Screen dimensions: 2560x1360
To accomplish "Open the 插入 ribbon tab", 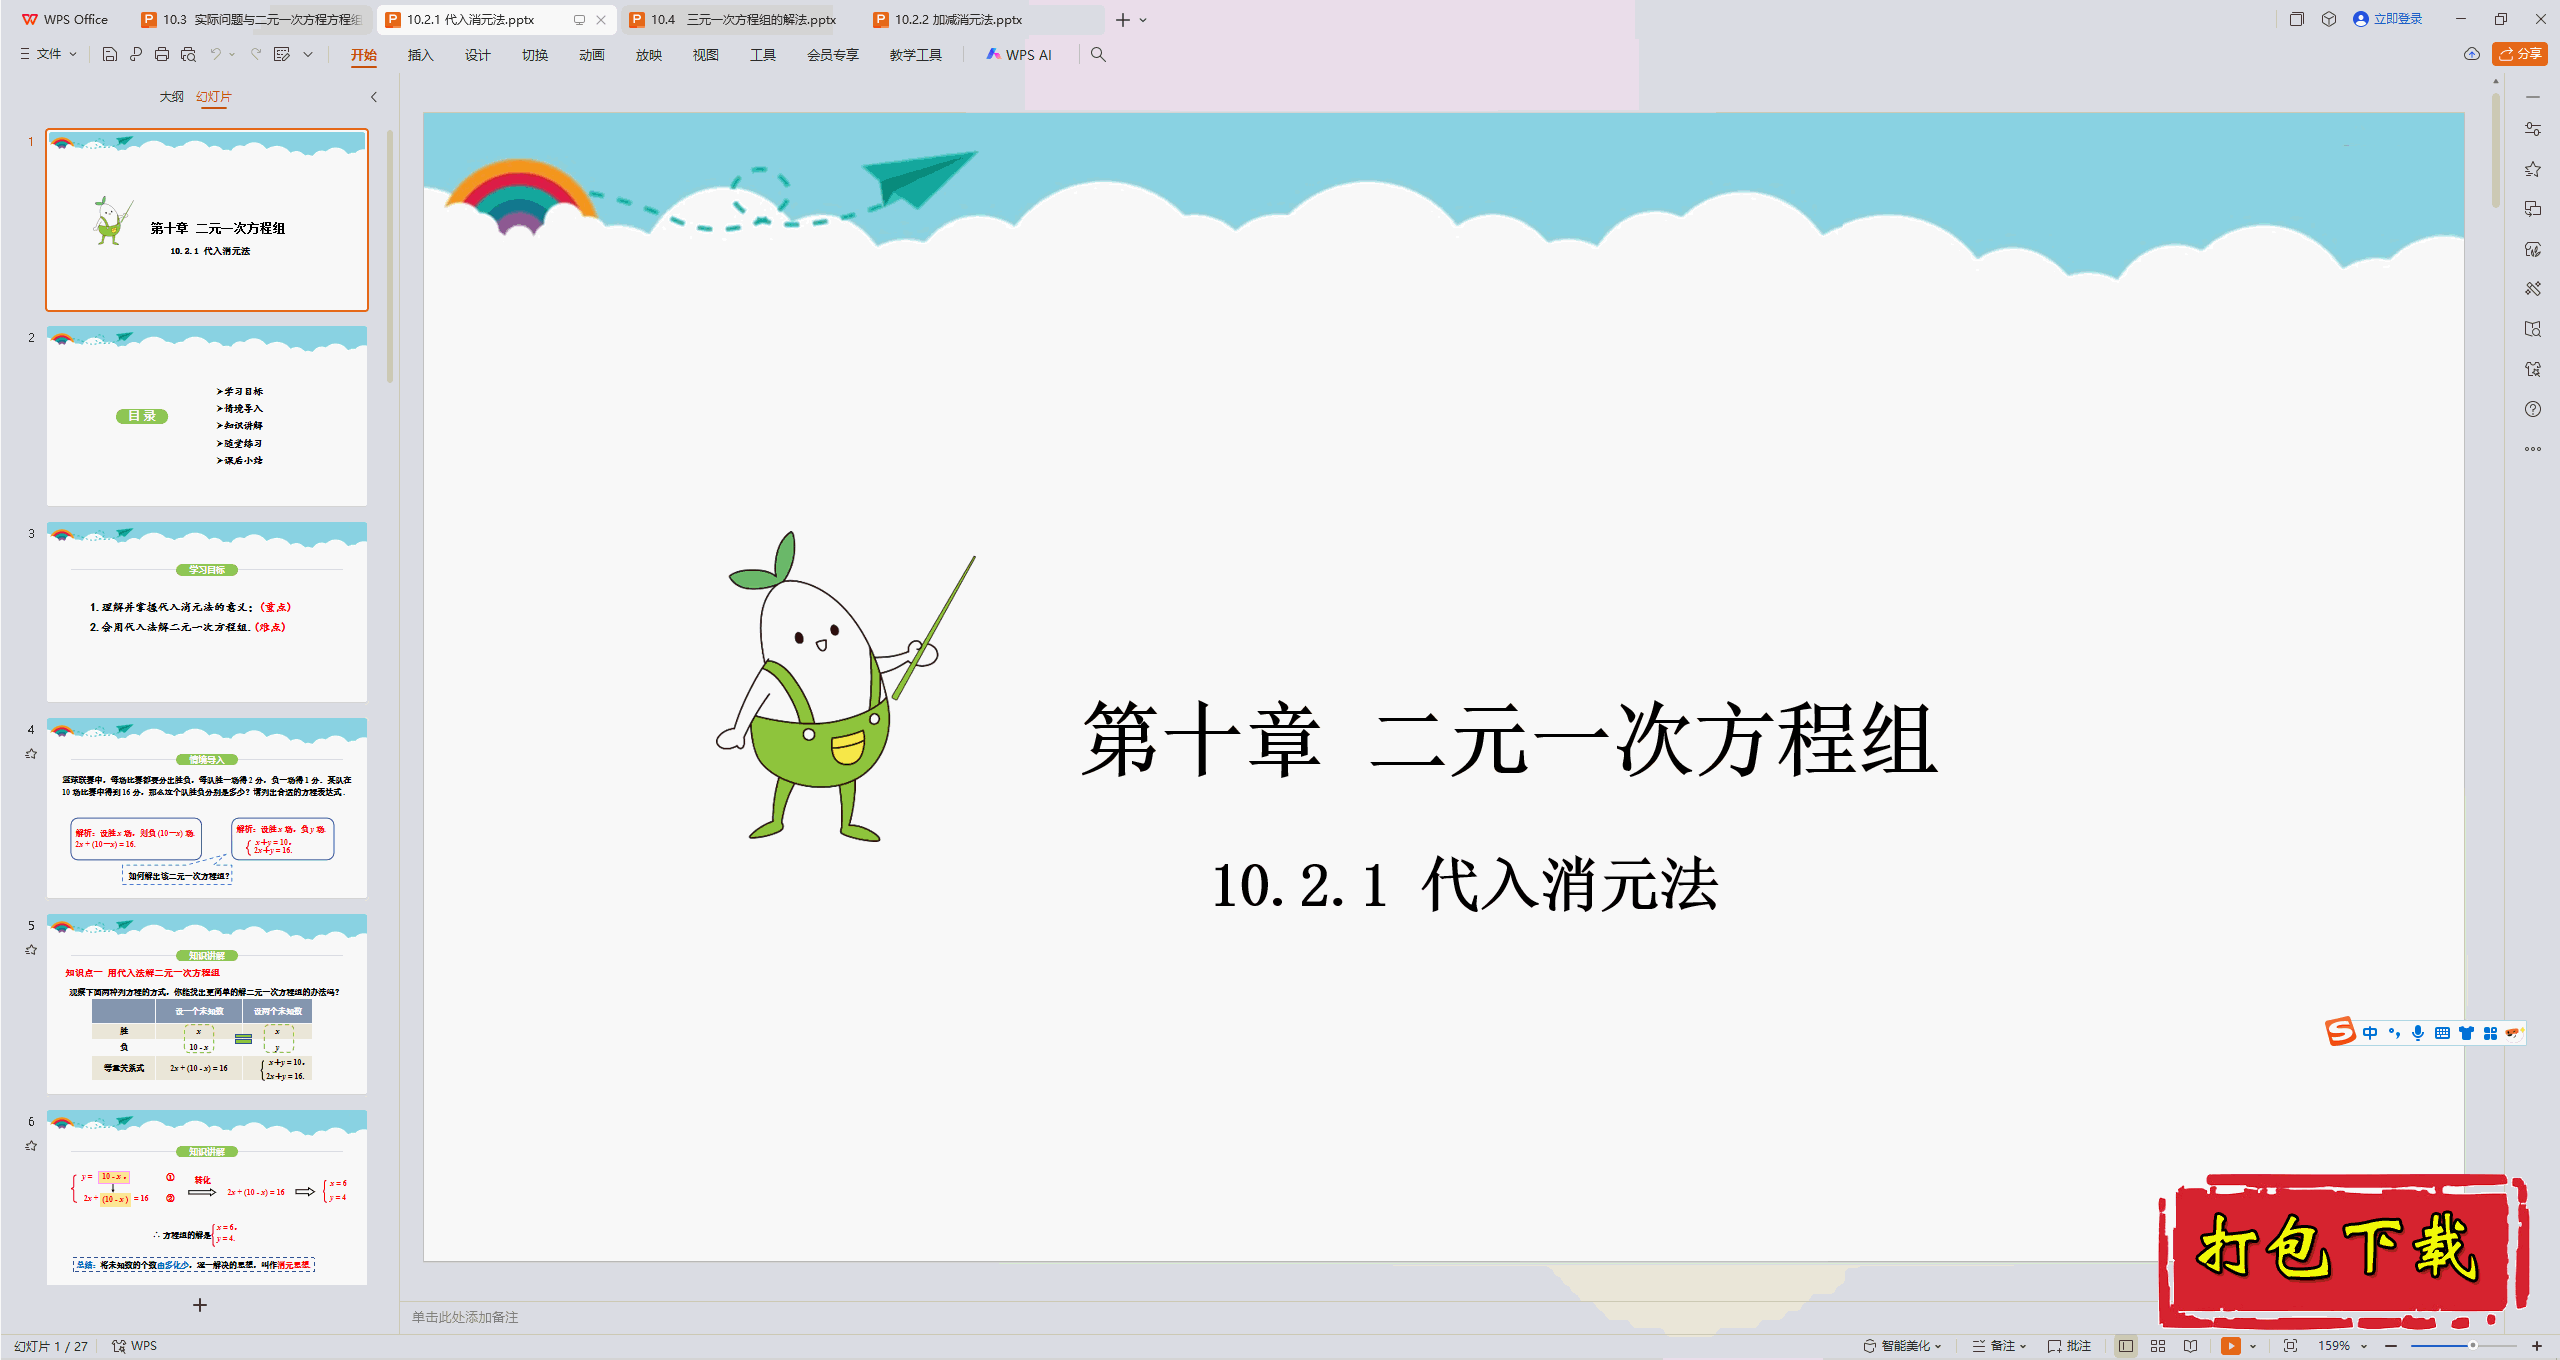I will (x=421, y=55).
